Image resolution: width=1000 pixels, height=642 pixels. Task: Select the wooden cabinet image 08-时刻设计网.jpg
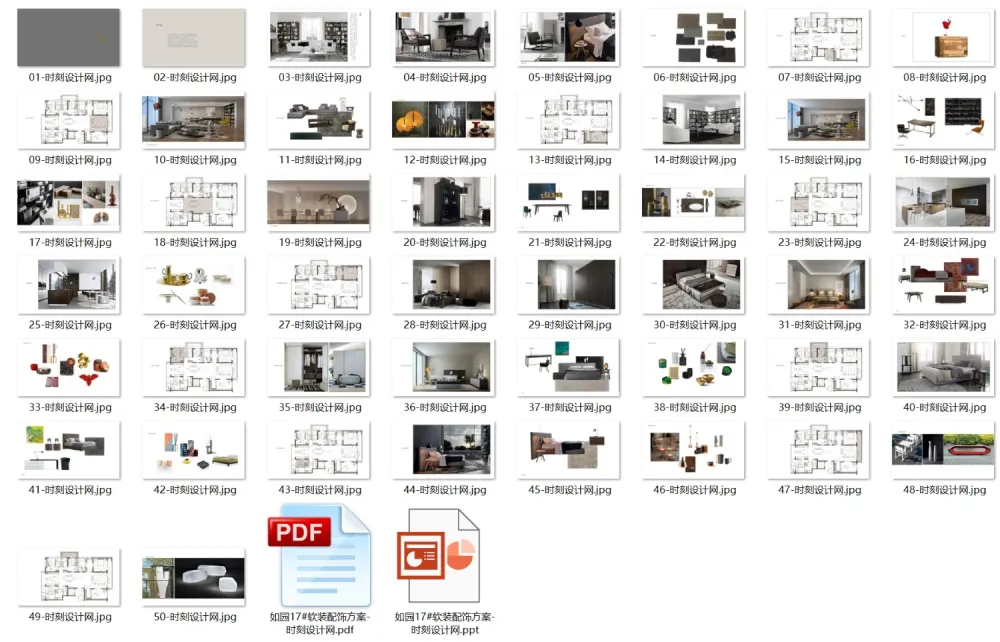tap(943, 37)
